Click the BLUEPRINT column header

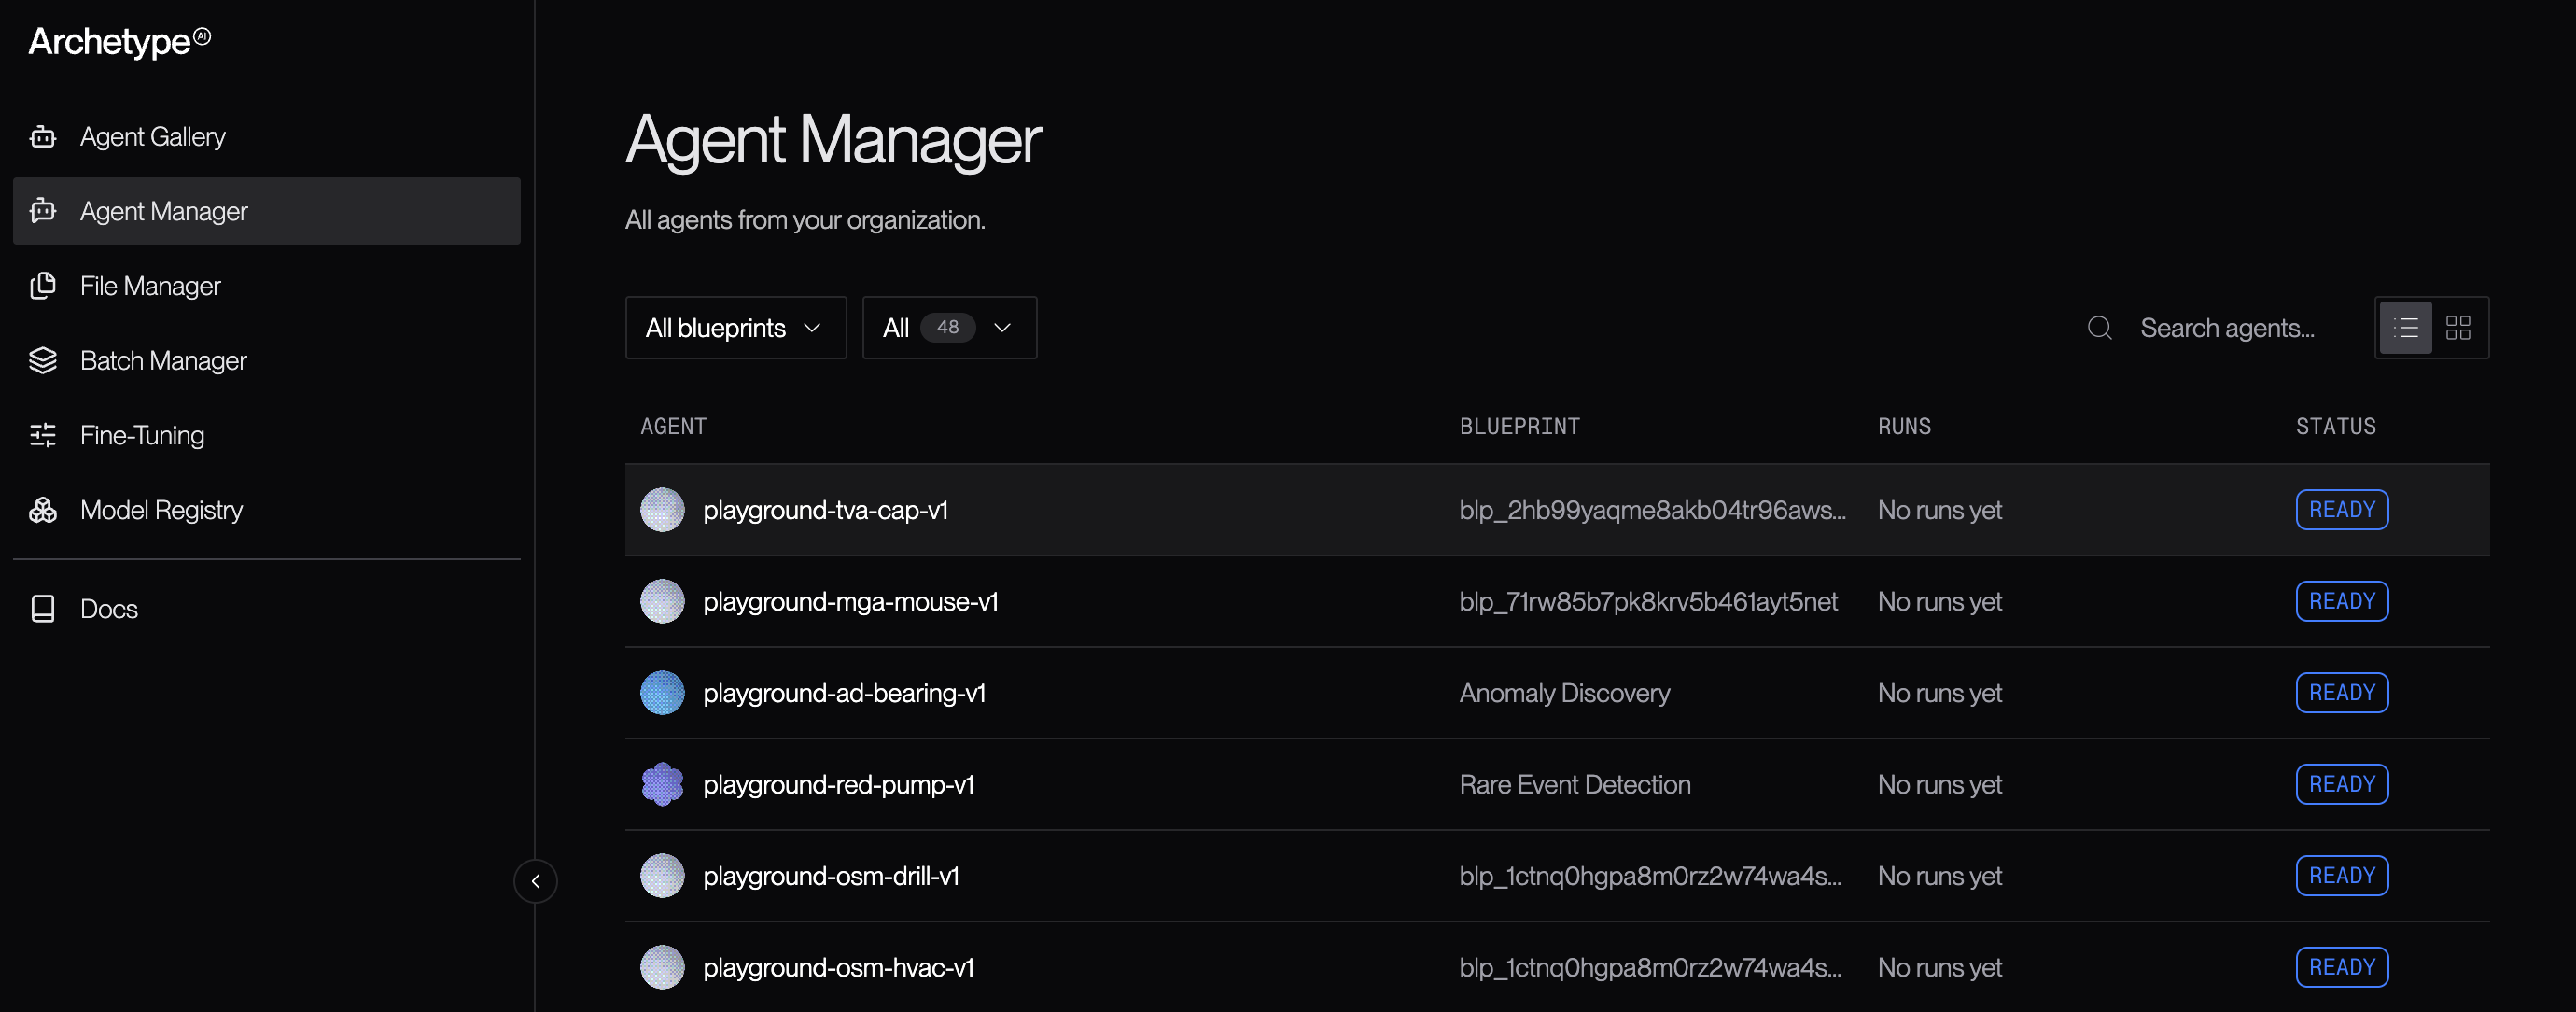point(1519,426)
